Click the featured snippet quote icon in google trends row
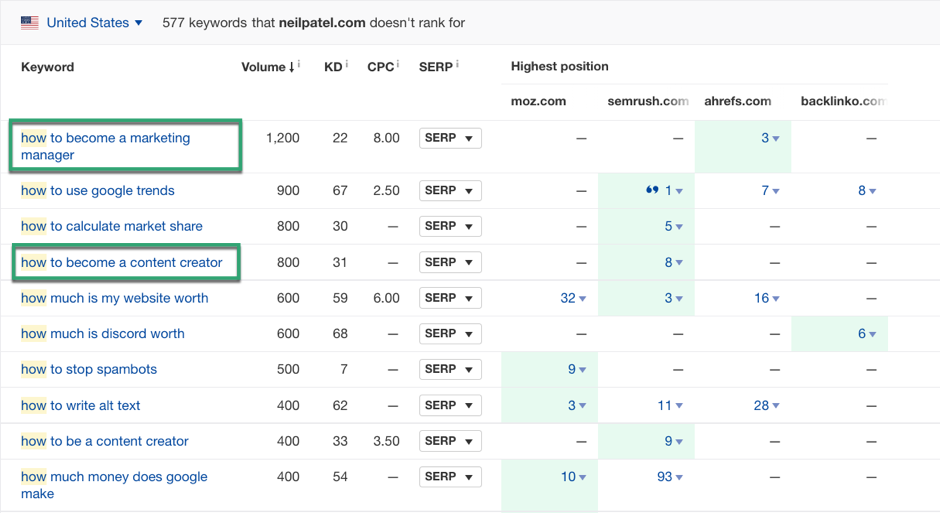The width and height of the screenshot is (940, 513). tap(652, 190)
